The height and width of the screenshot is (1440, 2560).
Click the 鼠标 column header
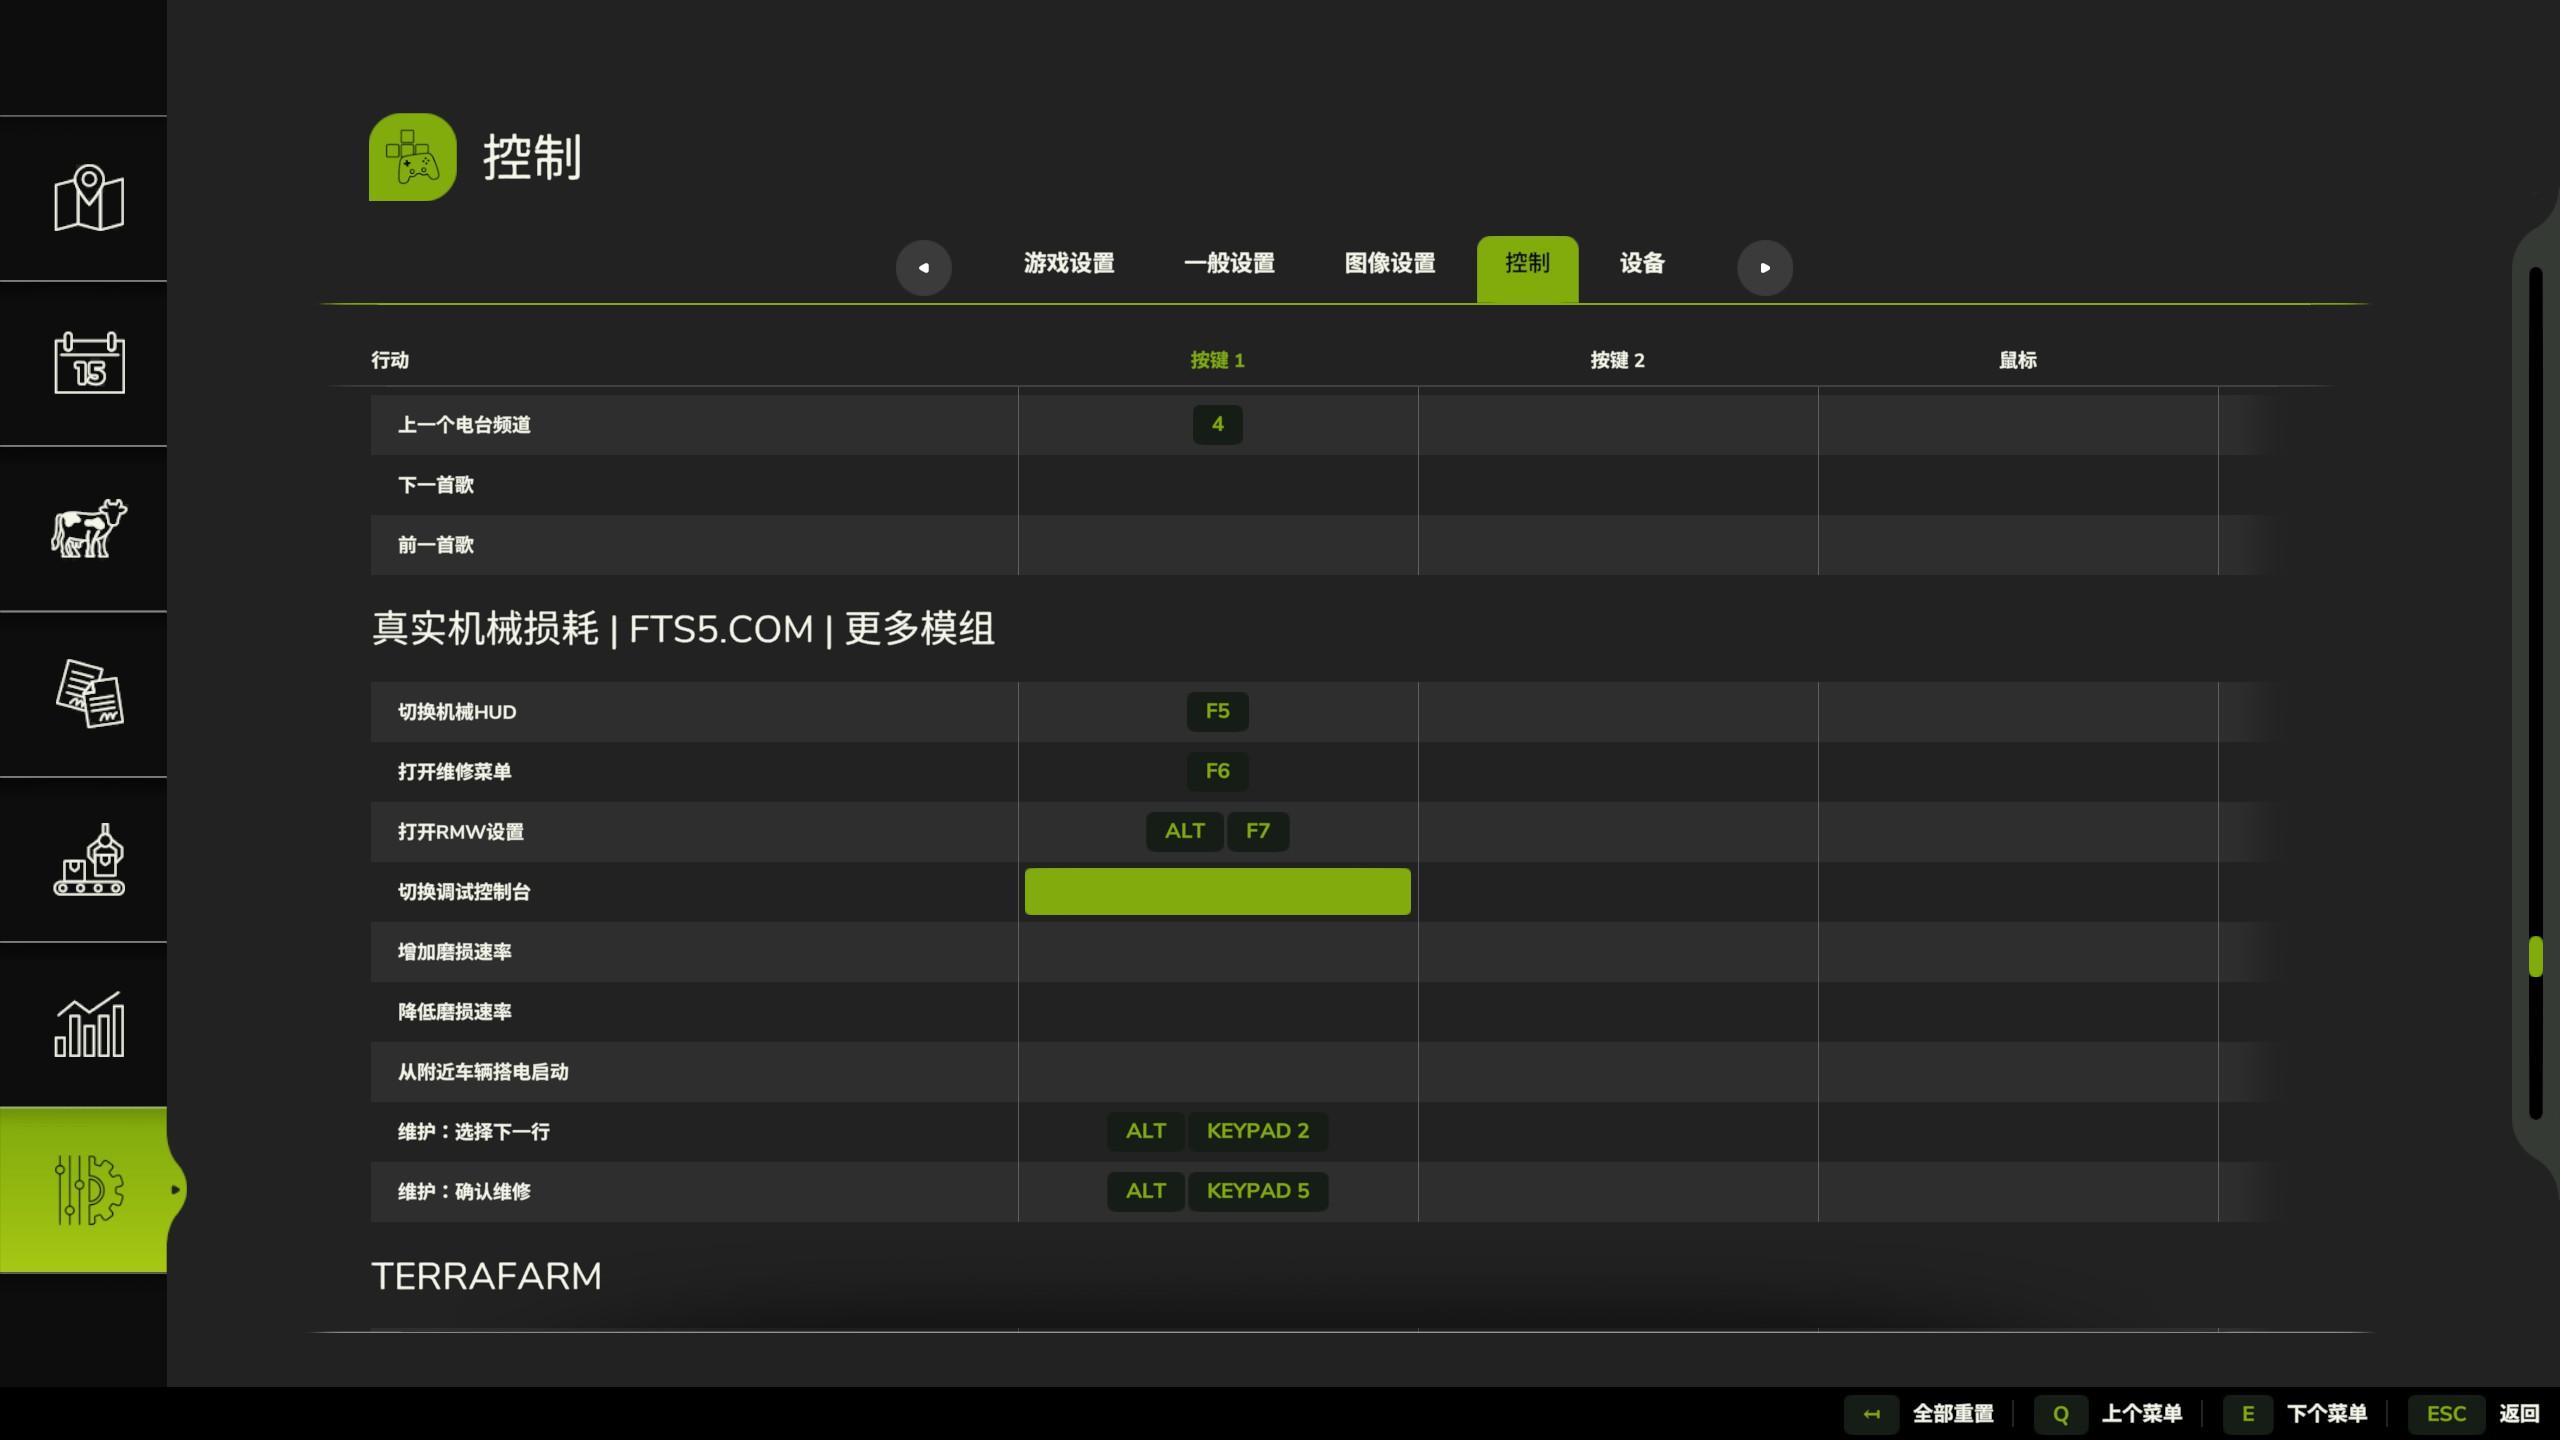pos(2017,360)
